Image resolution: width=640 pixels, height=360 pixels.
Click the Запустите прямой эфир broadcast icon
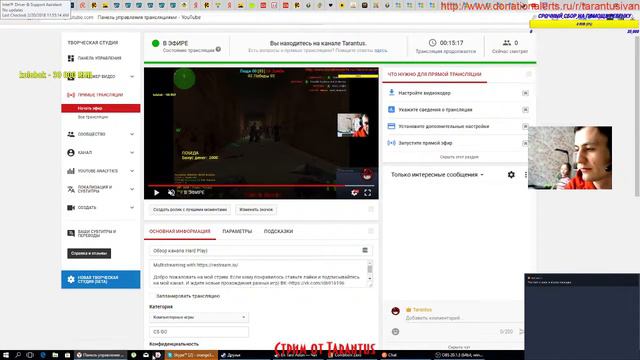[x=391, y=143]
